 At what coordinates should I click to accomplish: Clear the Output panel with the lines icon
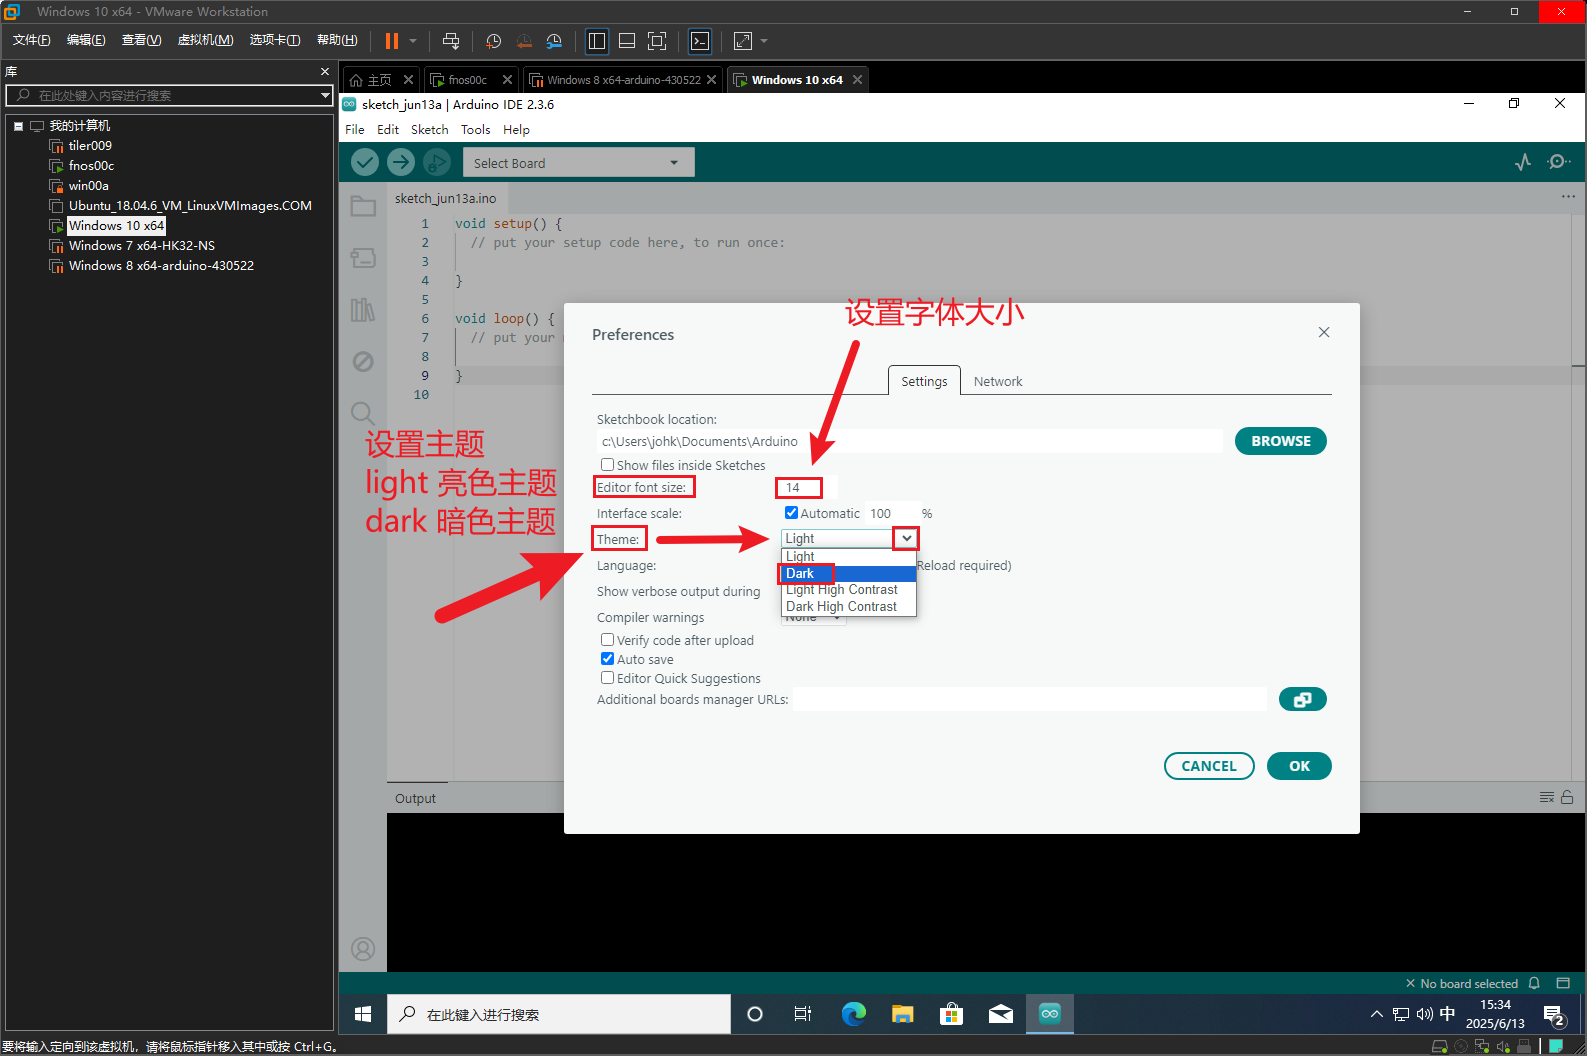click(x=1547, y=797)
